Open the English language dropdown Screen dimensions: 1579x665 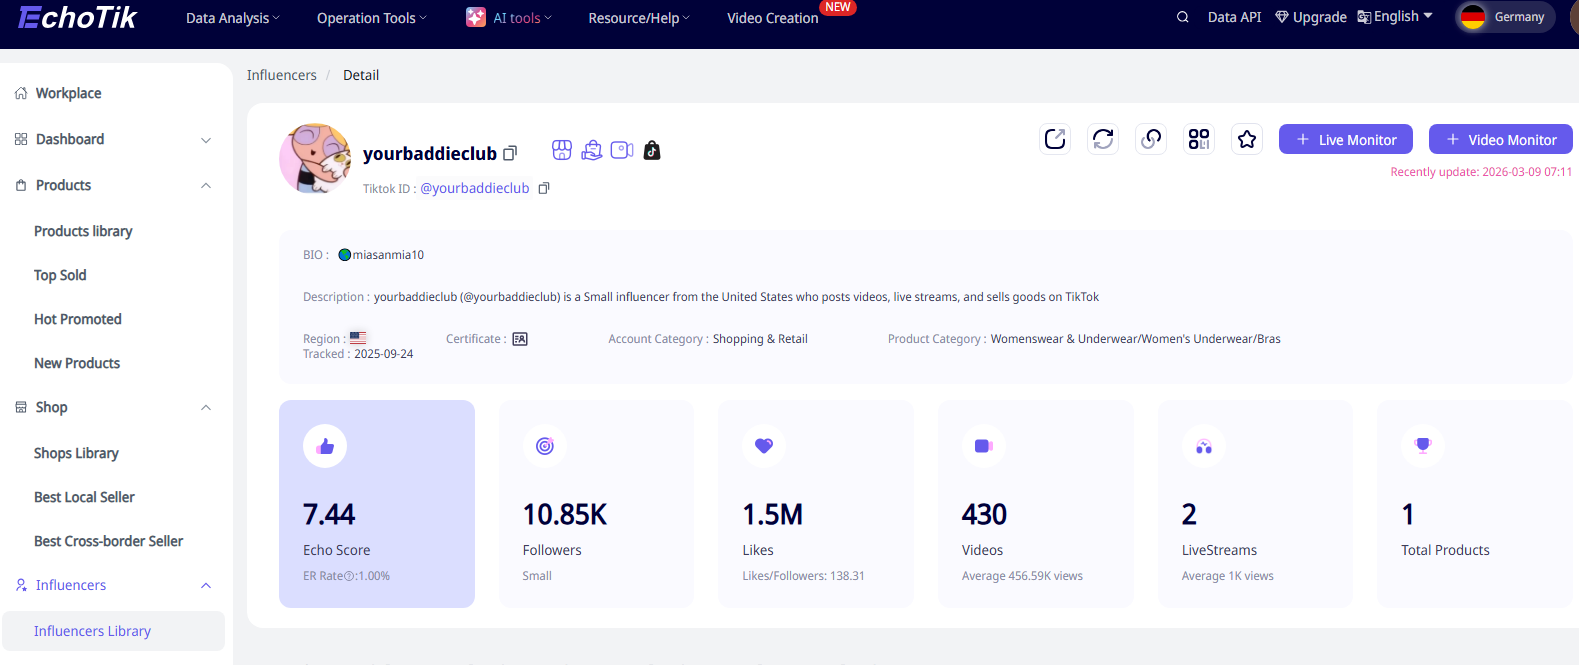1395,17
